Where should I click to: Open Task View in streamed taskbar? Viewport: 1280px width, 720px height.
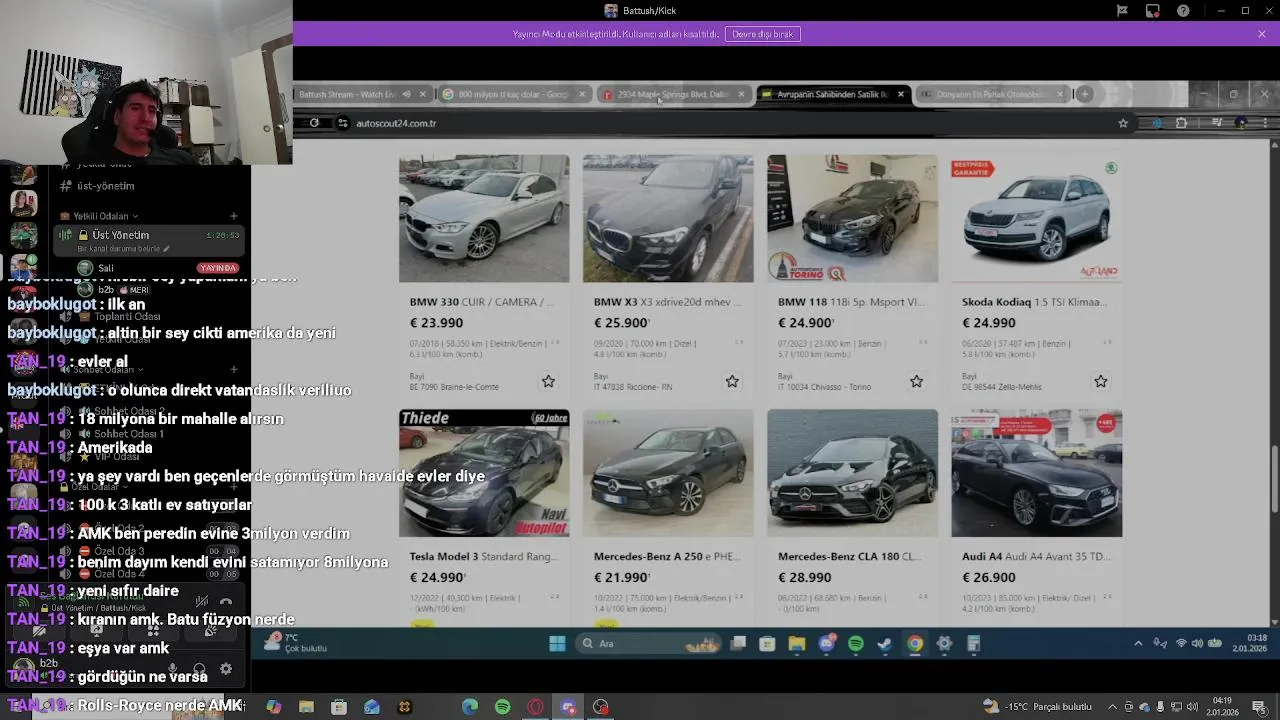coord(738,644)
